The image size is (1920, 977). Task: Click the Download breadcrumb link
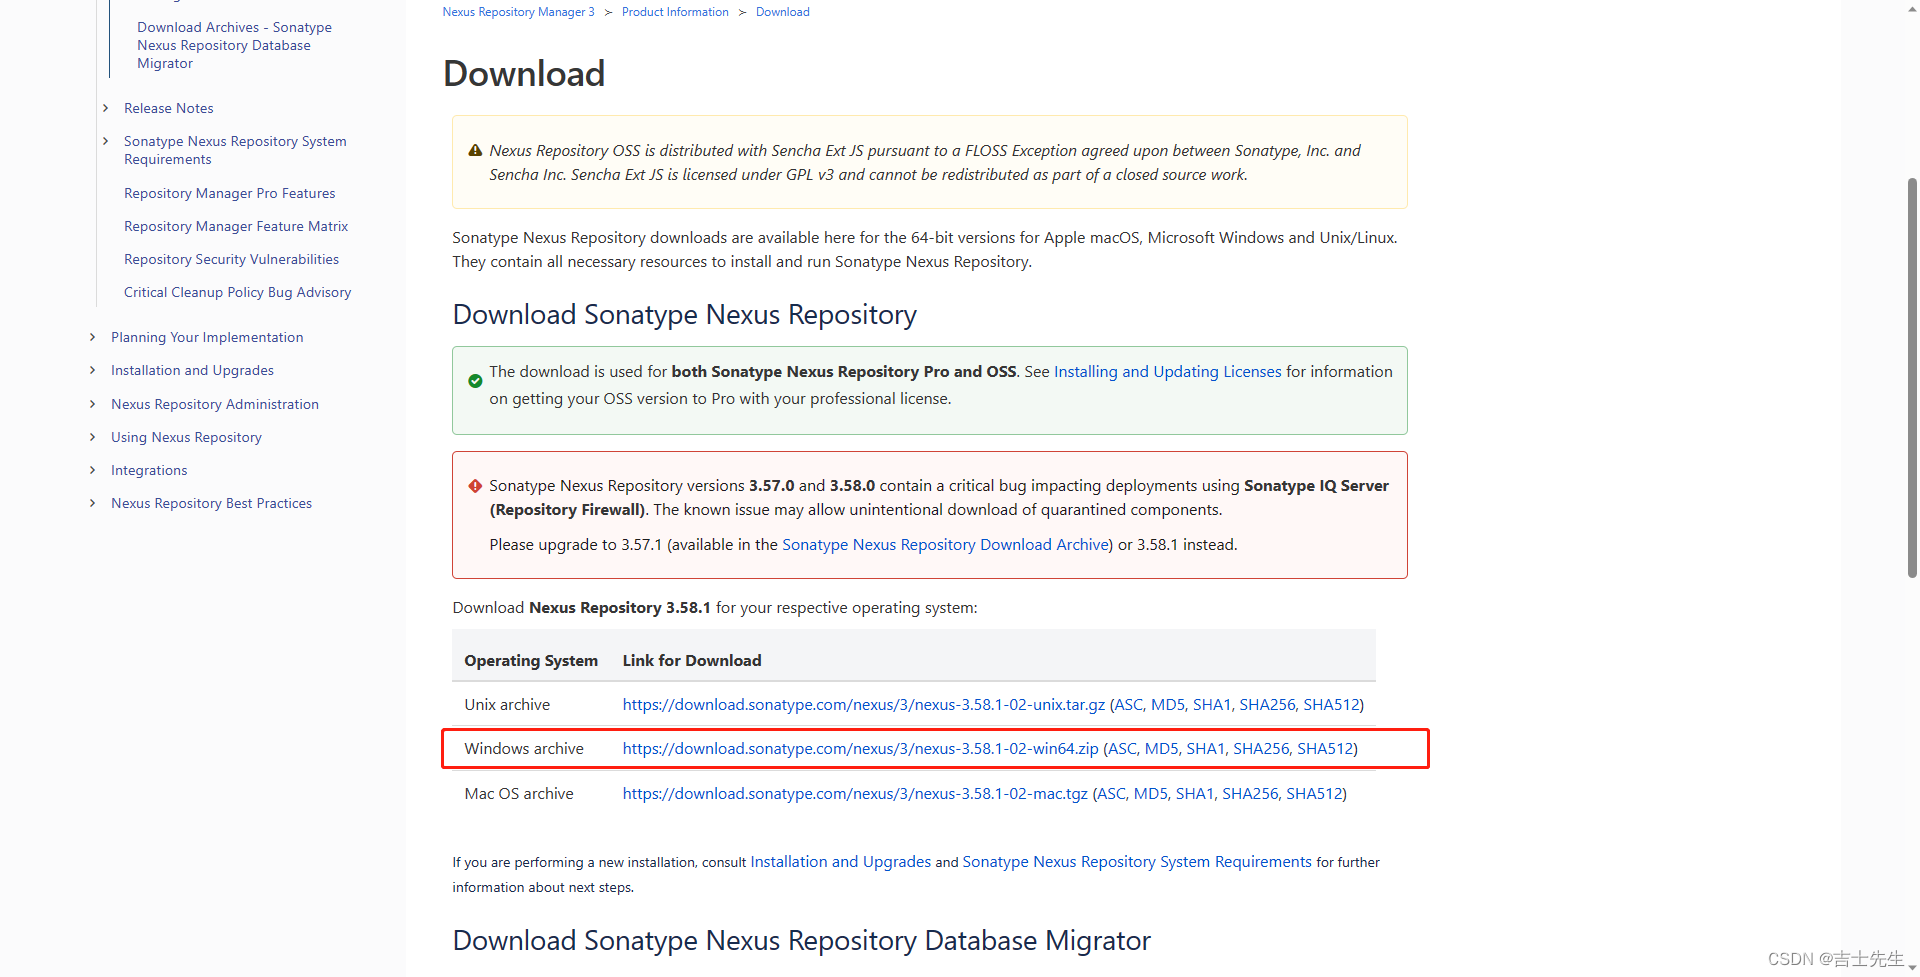tap(783, 12)
